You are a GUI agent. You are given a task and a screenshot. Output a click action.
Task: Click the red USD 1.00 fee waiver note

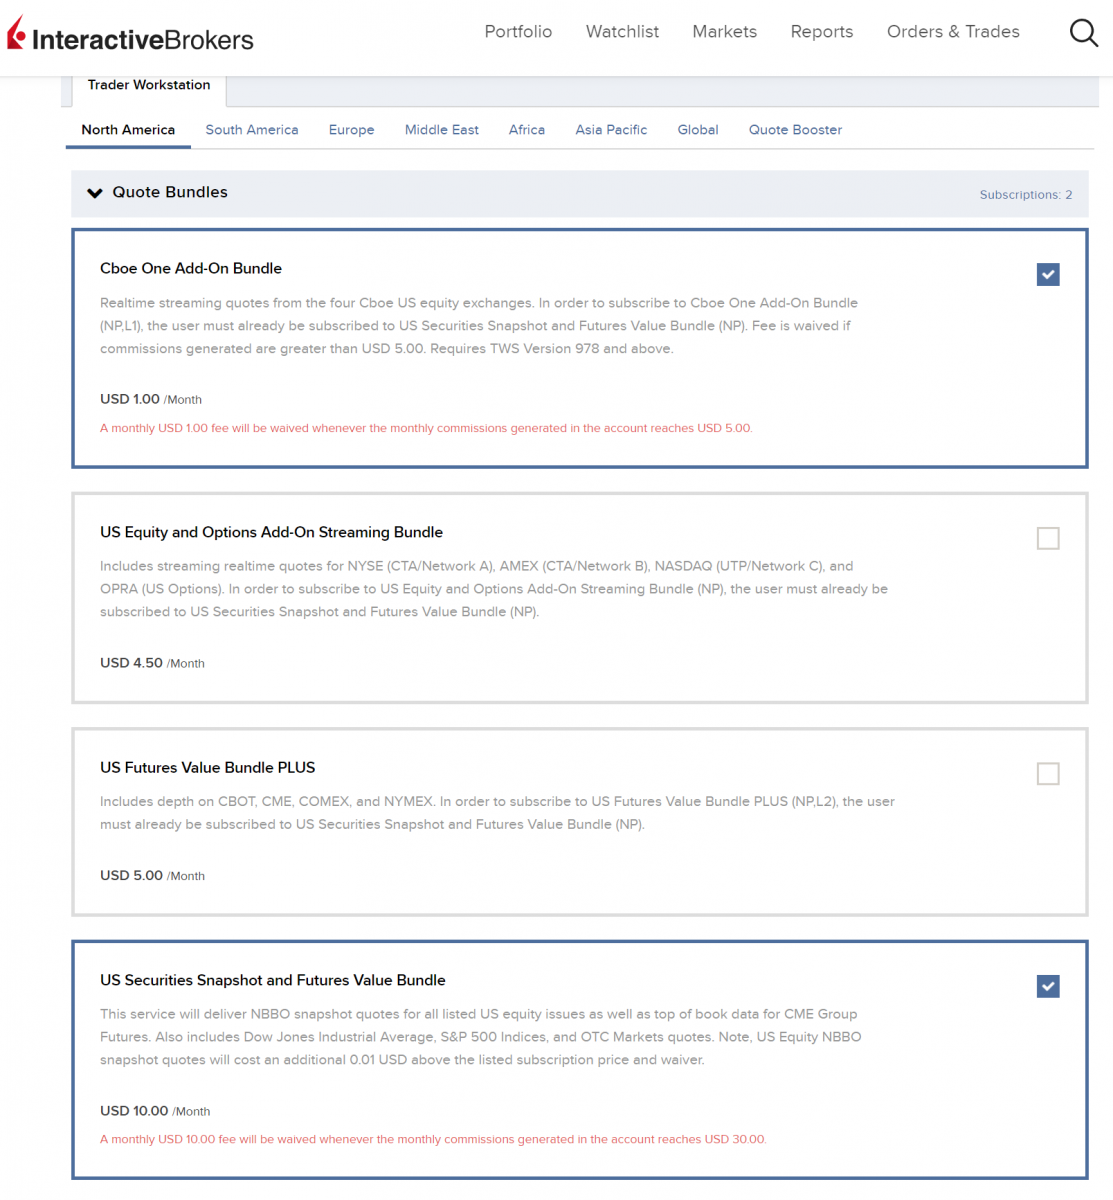[x=426, y=428]
